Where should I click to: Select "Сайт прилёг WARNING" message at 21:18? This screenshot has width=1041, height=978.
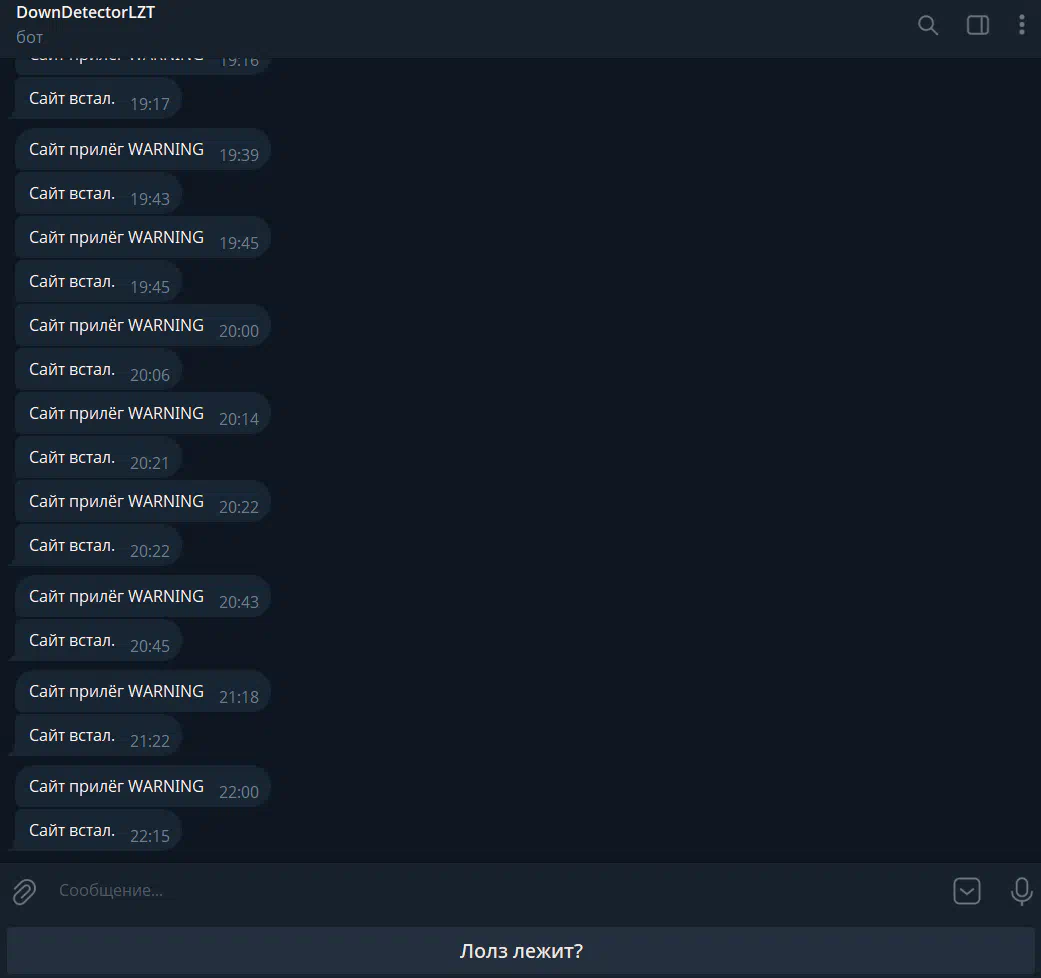pos(142,691)
